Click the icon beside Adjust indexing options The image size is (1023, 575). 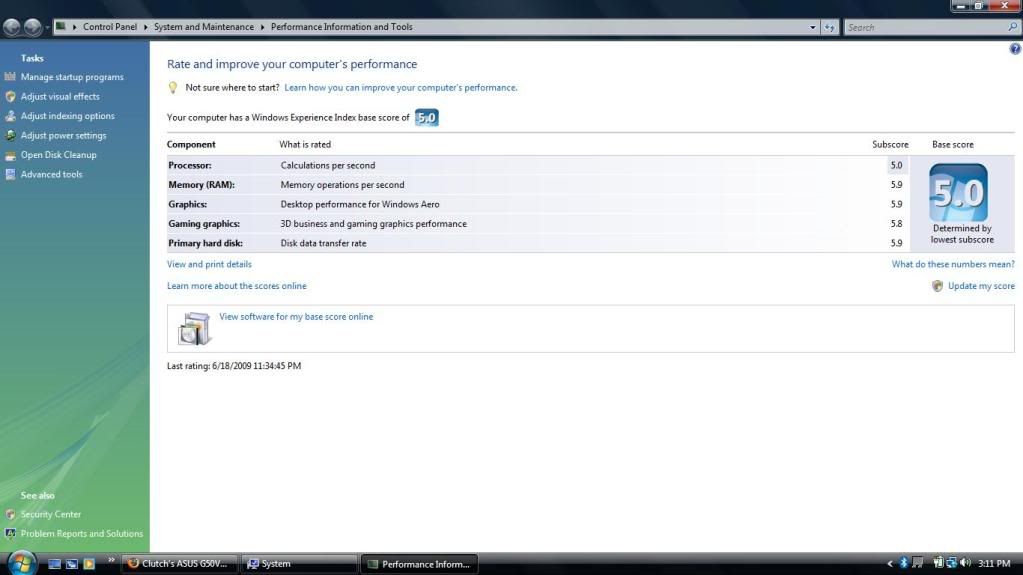[x=10, y=116]
